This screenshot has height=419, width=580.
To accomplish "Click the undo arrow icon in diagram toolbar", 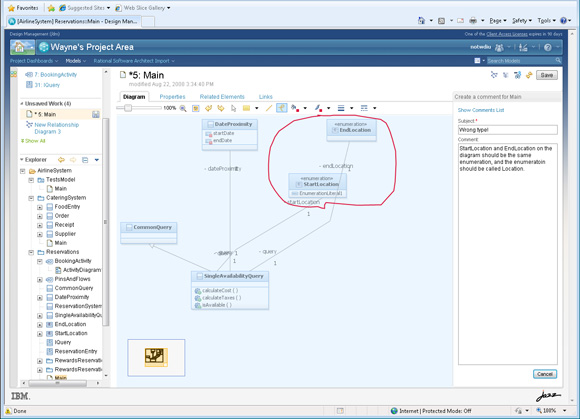I will 209,108.
